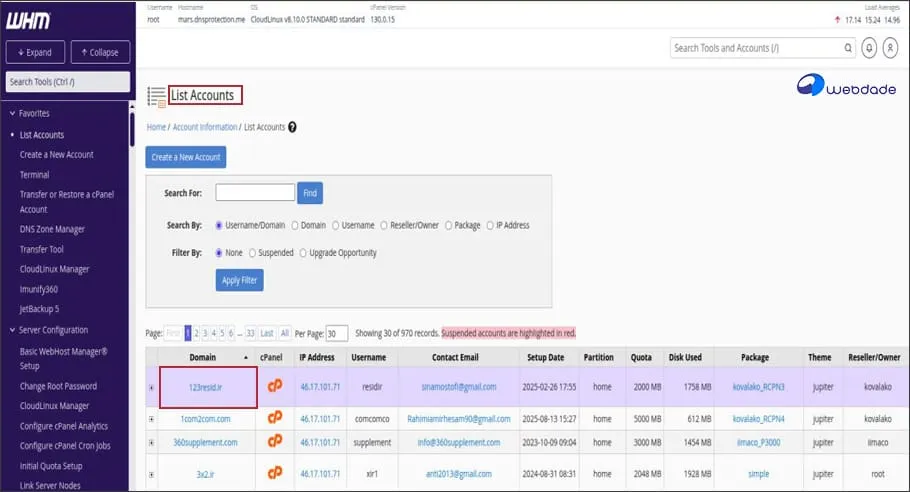910x492 pixels.
Task: Open Create a New Account in sidebar
Action: [x=56, y=154]
